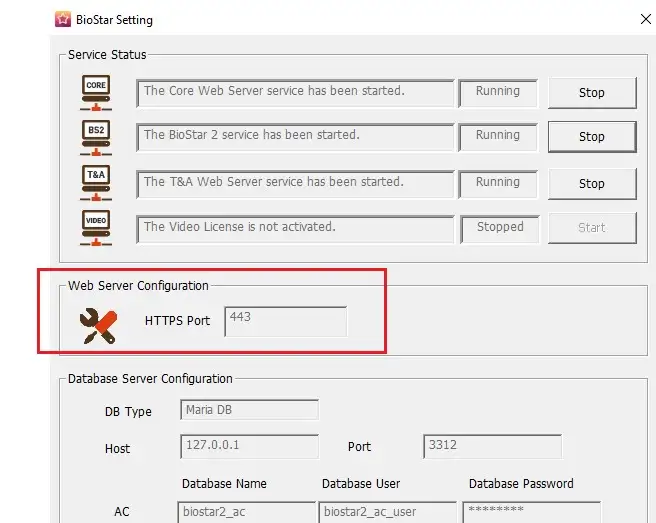The width and height of the screenshot is (656, 523).
Task: Stop the T&A Web Server service
Action: coord(592,184)
